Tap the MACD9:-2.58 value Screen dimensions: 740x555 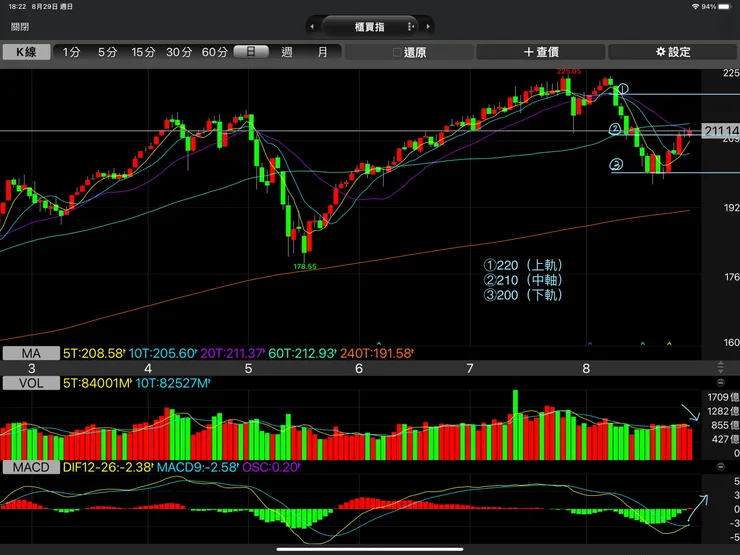[197, 467]
